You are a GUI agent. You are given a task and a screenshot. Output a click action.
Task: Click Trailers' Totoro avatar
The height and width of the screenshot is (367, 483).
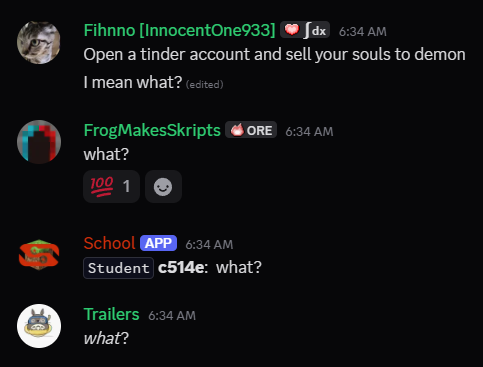39,326
